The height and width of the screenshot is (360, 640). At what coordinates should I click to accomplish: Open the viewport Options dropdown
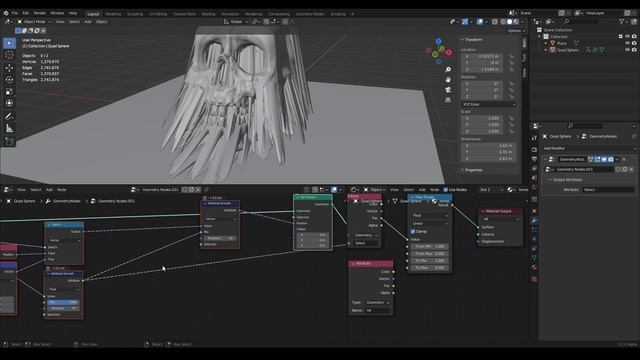tap(516, 31)
